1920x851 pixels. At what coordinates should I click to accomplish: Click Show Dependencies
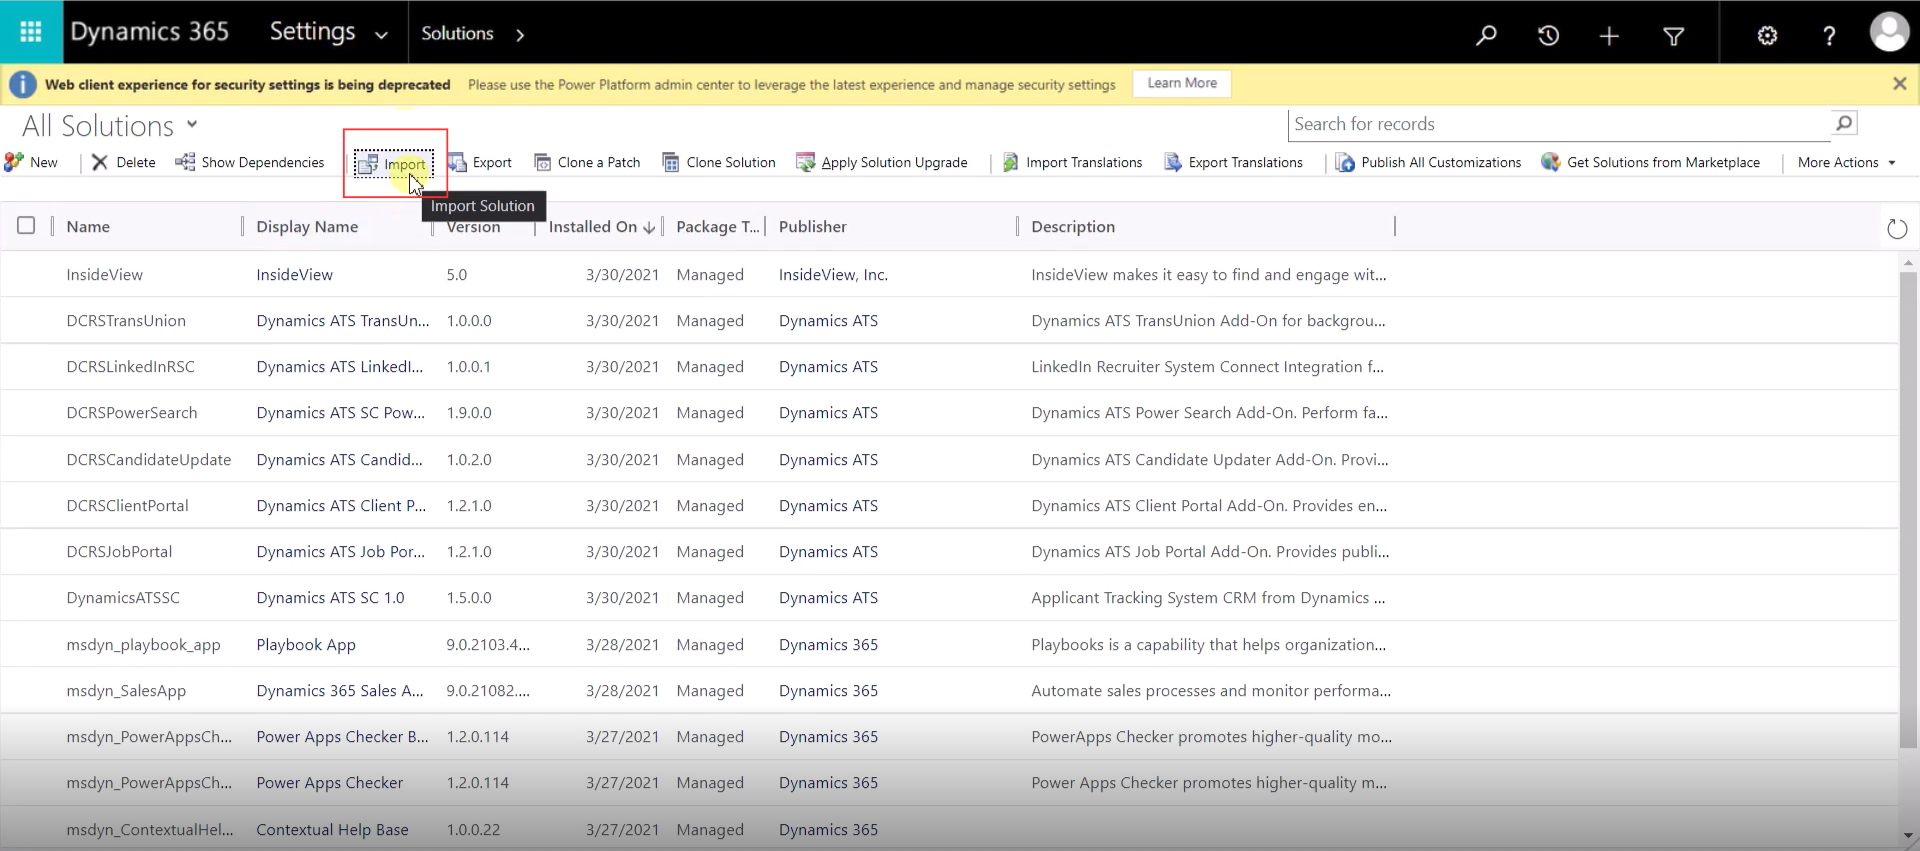[x=250, y=162]
